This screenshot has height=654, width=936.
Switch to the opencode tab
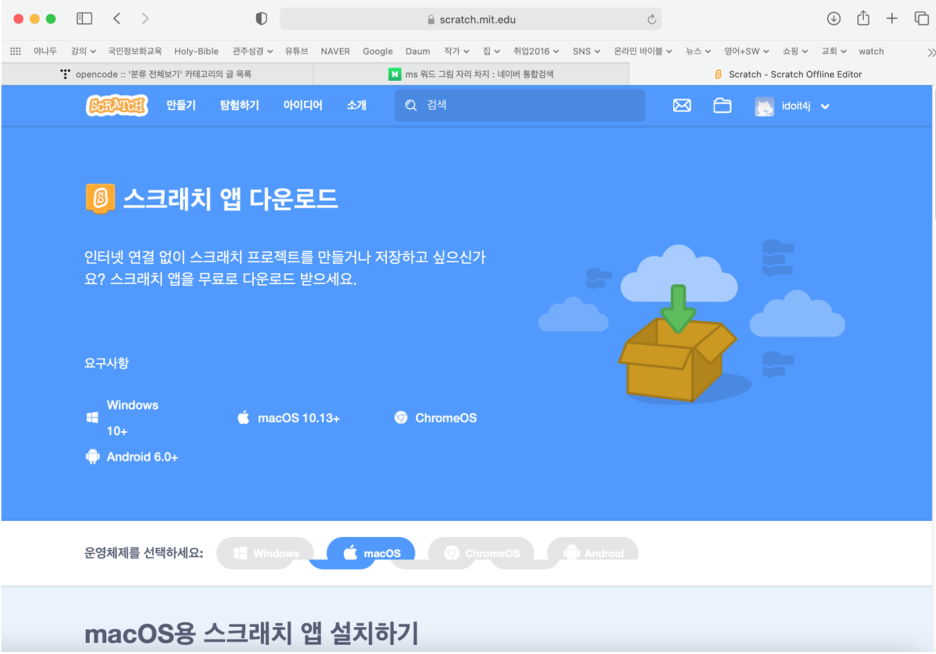pyautogui.click(x=157, y=74)
